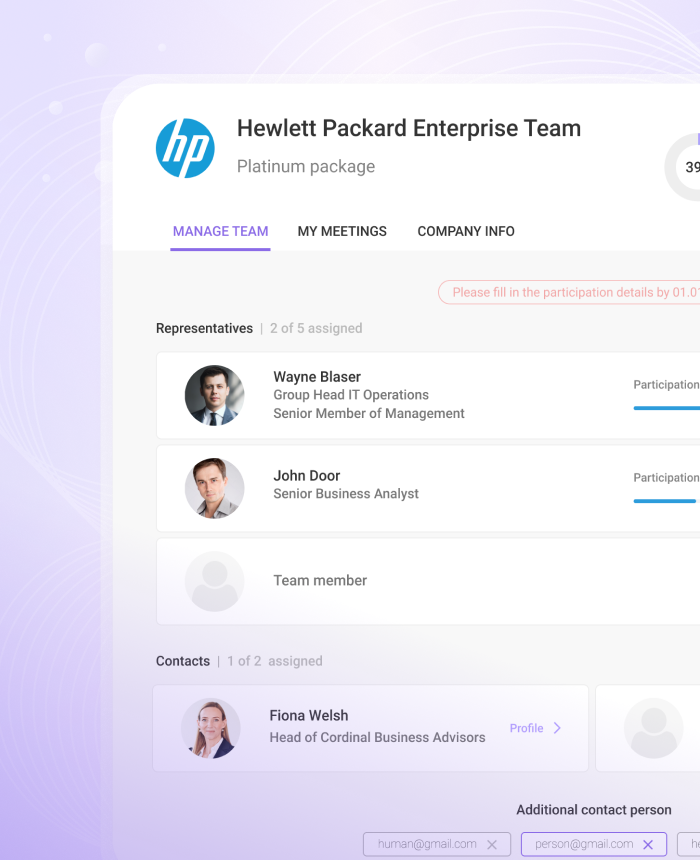This screenshot has height=860, width=700.
Task: Click Head of Cordinal Business Advisors text
Action: click(x=377, y=737)
